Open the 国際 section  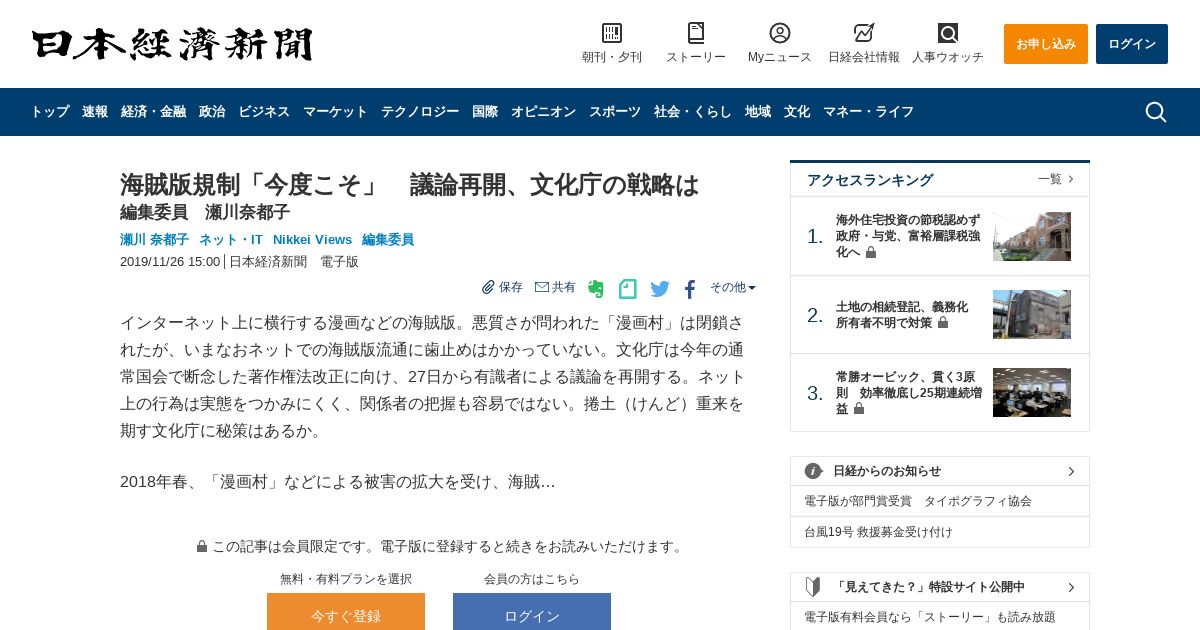(485, 112)
